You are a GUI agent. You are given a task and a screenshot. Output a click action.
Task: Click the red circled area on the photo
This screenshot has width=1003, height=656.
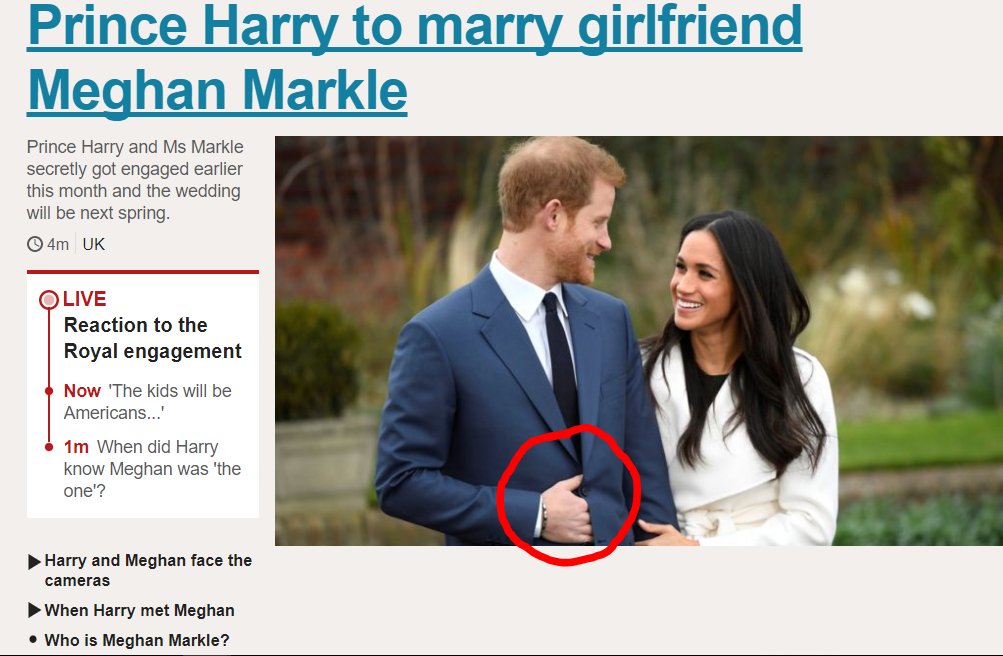point(568,495)
